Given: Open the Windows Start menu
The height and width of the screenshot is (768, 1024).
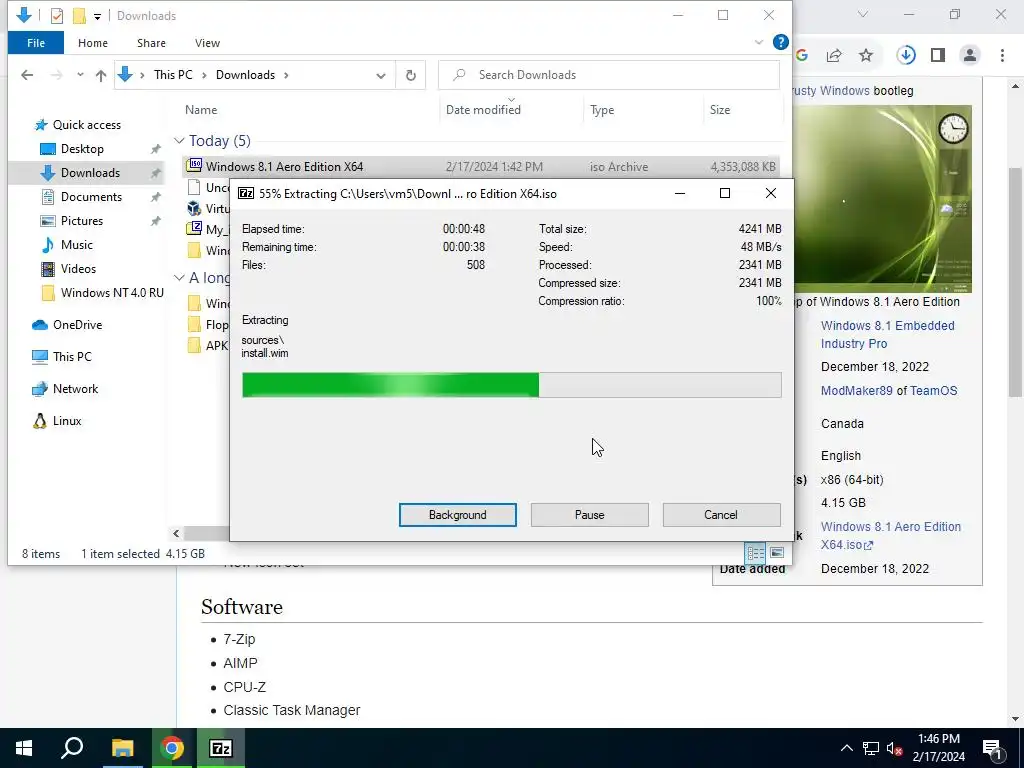Looking at the screenshot, I should coord(24,748).
